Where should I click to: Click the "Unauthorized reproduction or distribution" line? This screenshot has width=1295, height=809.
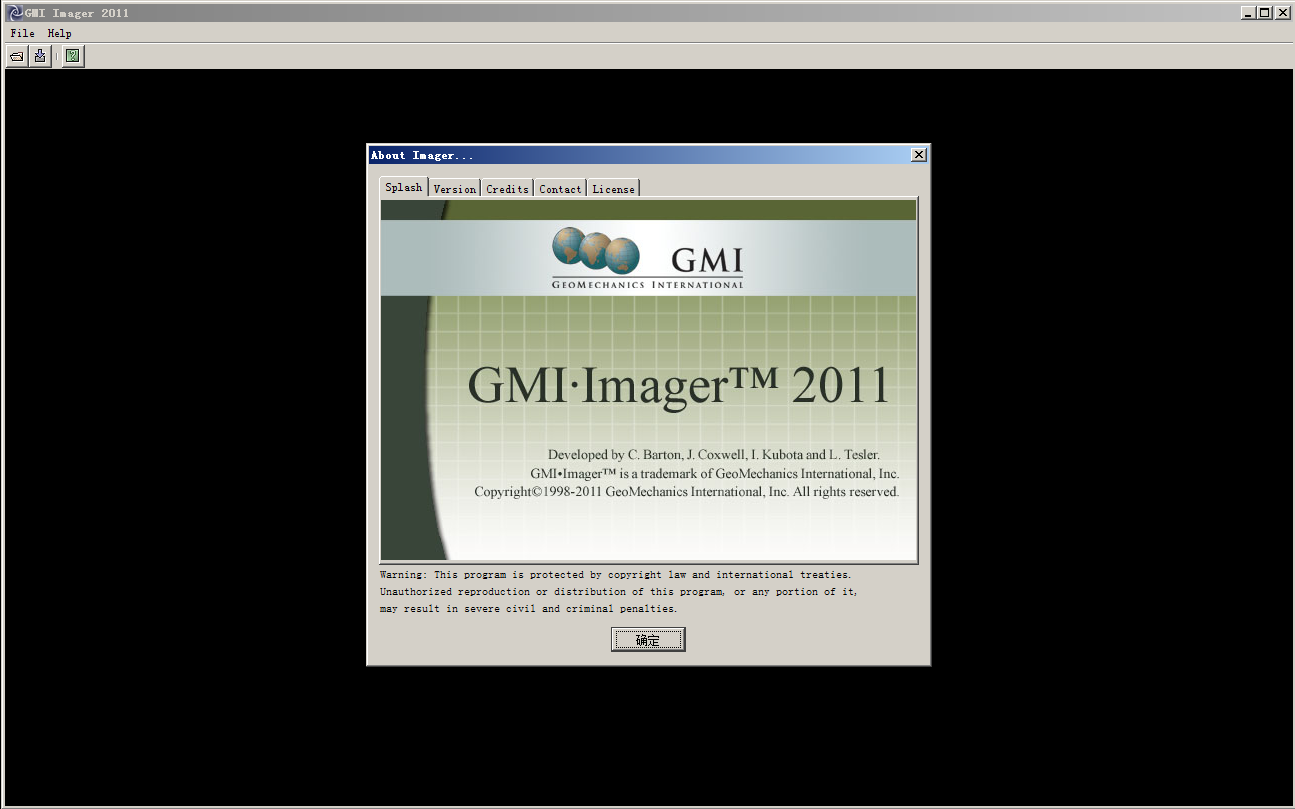click(x=619, y=592)
